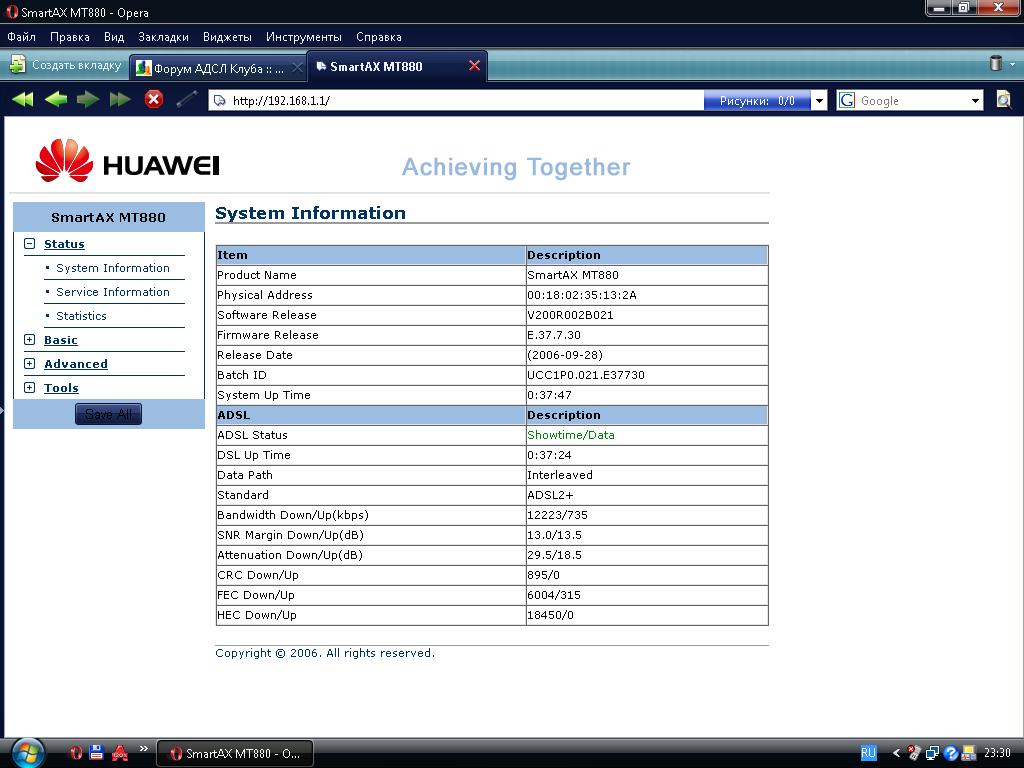The height and width of the screenshot is (768, 1024).
Task: Click the Opera rewind navigation icon
Action: point(22,99)
